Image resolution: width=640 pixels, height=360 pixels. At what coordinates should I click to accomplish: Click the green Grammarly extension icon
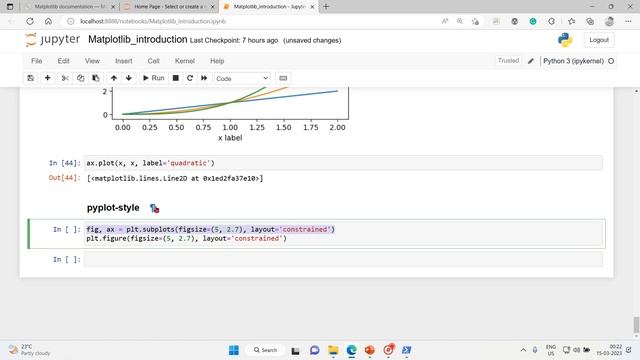point(533,21)
